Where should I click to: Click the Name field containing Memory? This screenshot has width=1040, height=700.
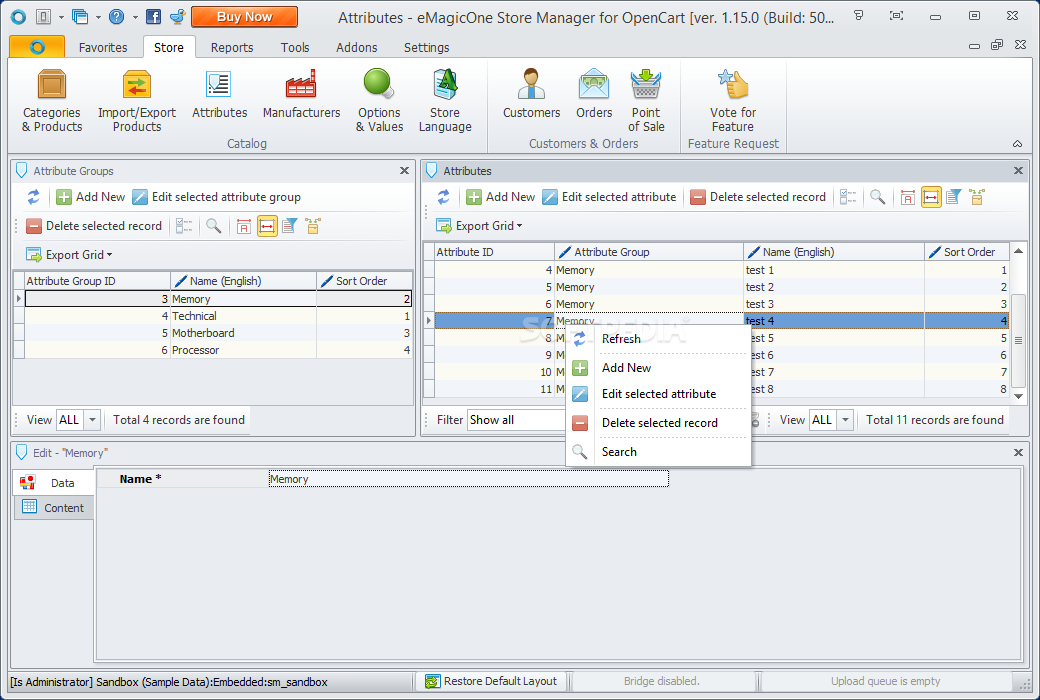click(468, 479)
